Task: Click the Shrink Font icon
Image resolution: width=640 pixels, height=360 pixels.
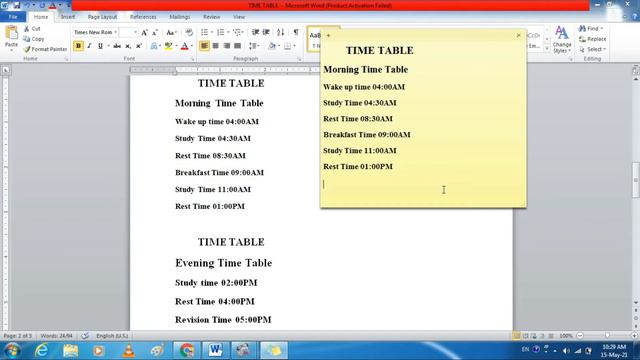Action: tap(155, 32)
